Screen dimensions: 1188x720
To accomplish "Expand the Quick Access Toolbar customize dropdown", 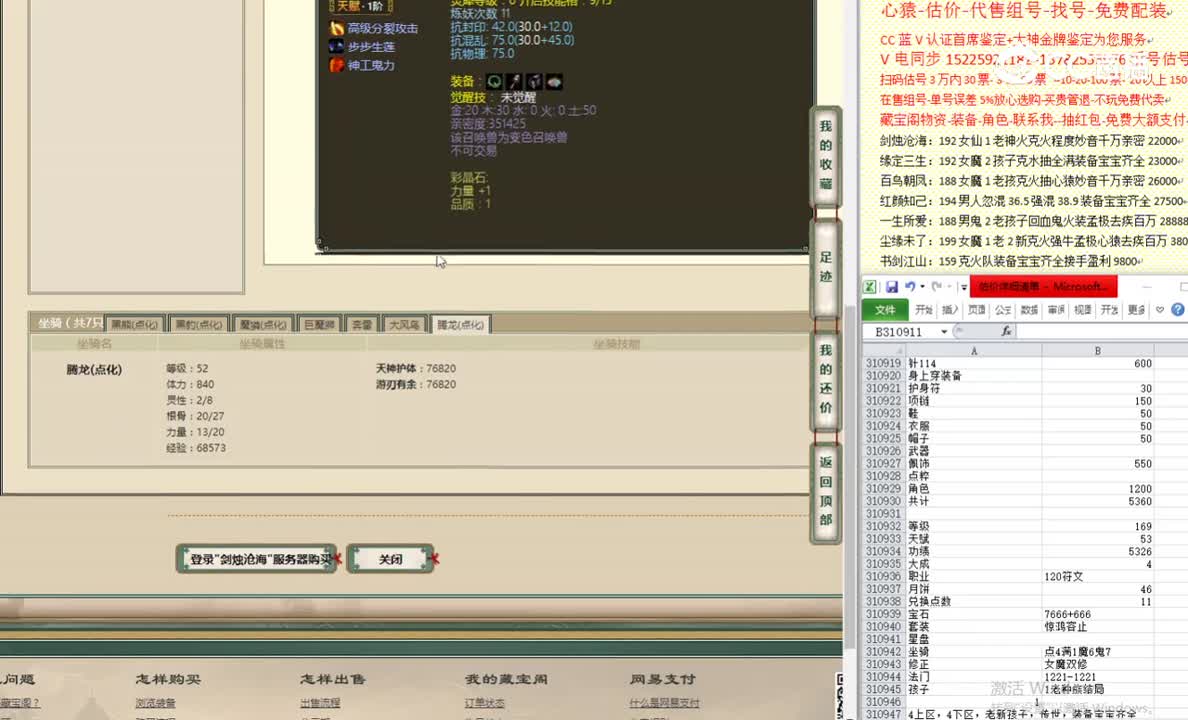I will 964,286.
